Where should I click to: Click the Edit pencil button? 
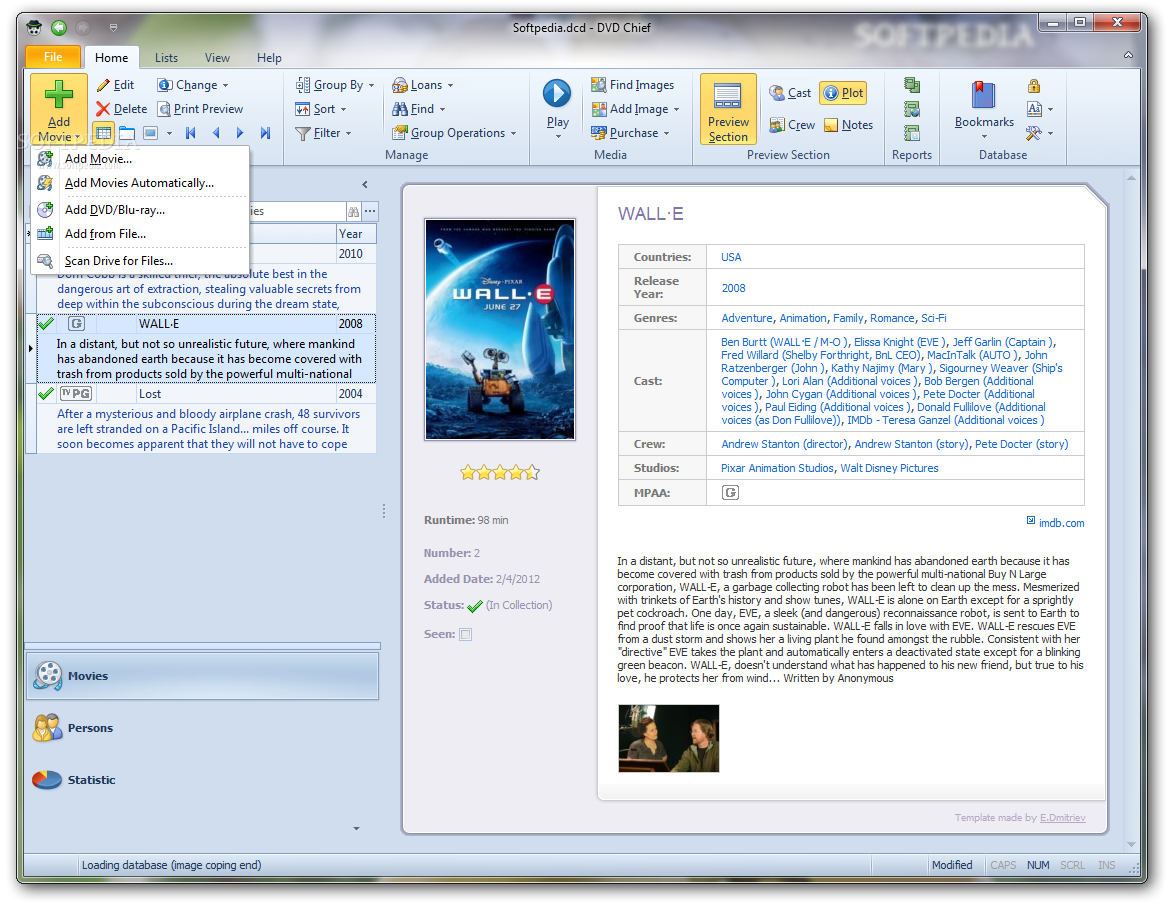[x=115, y=86]
